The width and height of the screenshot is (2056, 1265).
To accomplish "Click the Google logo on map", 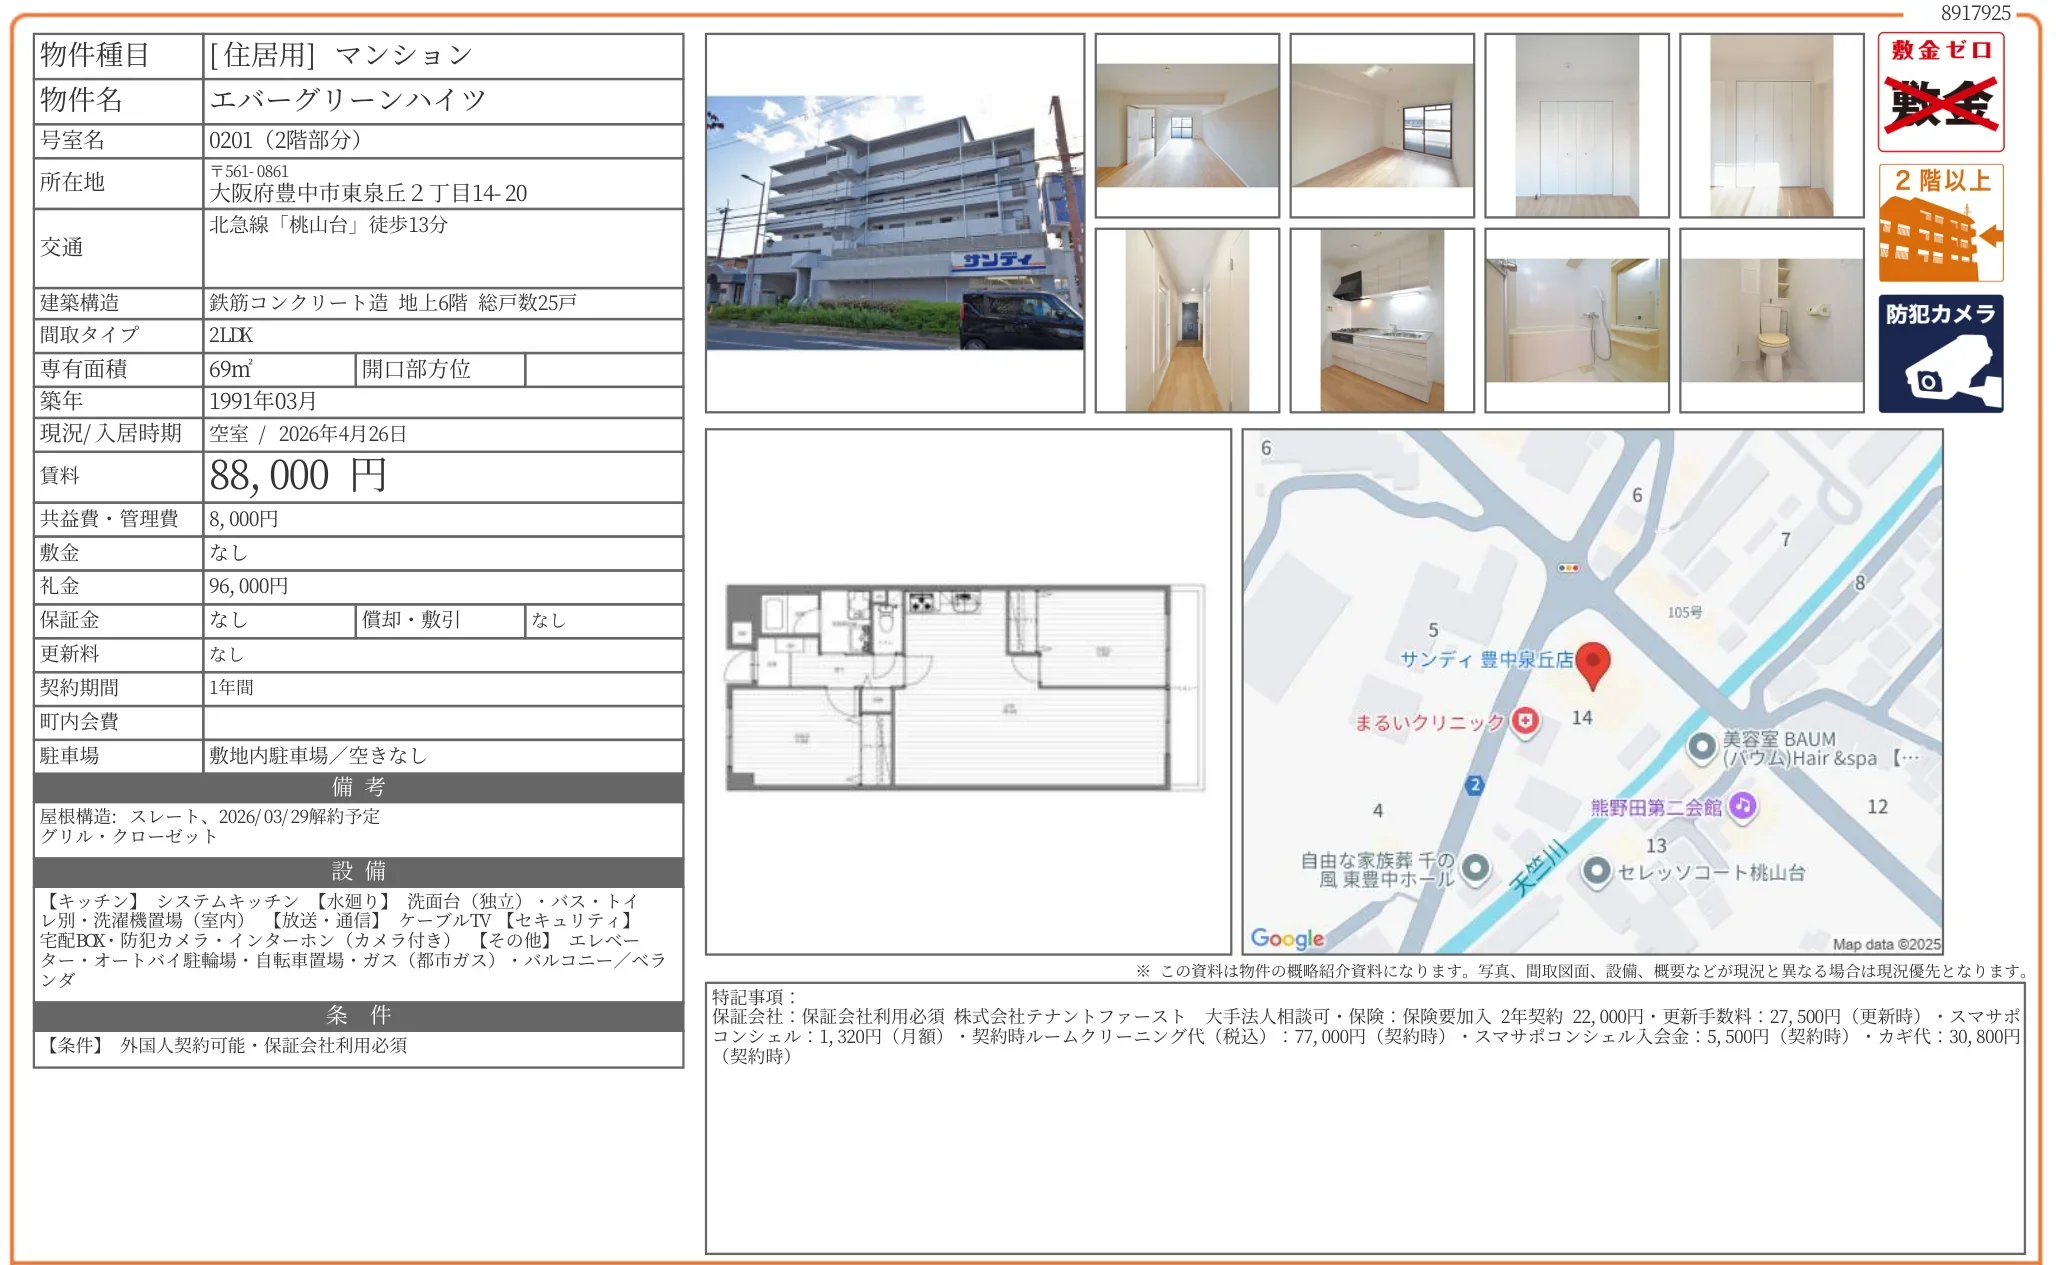I will [x=1286, y=938].
